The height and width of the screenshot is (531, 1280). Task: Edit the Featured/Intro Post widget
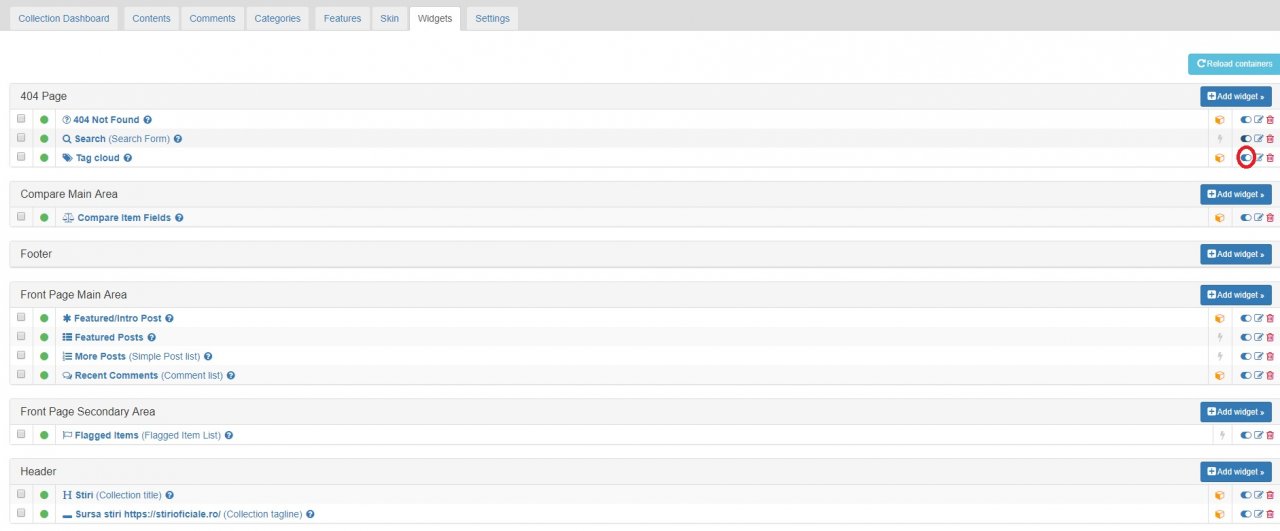point(1259,319)
